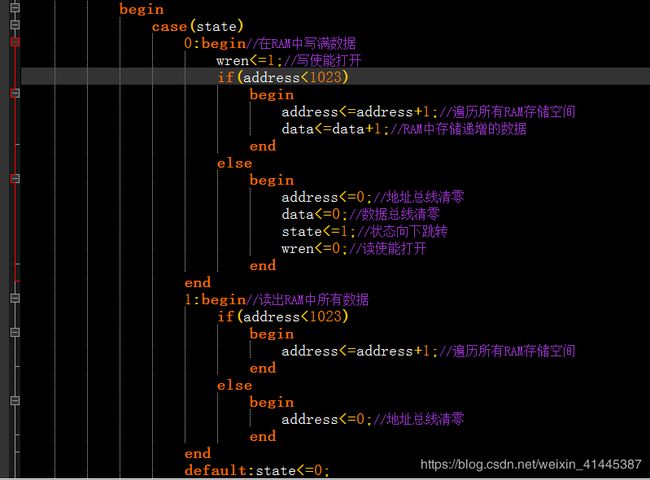Click address<=0; line below state 0 else
The height and width of the screenshot is (480, 650).
327,197
